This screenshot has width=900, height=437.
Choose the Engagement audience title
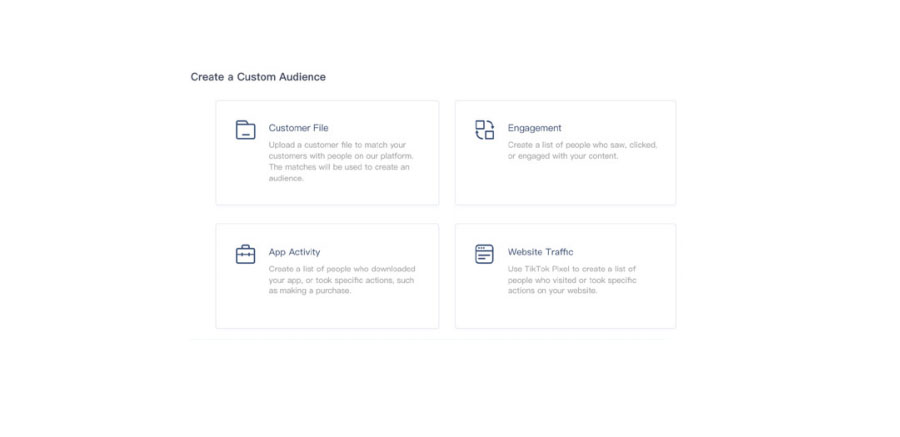click(534, 128)
